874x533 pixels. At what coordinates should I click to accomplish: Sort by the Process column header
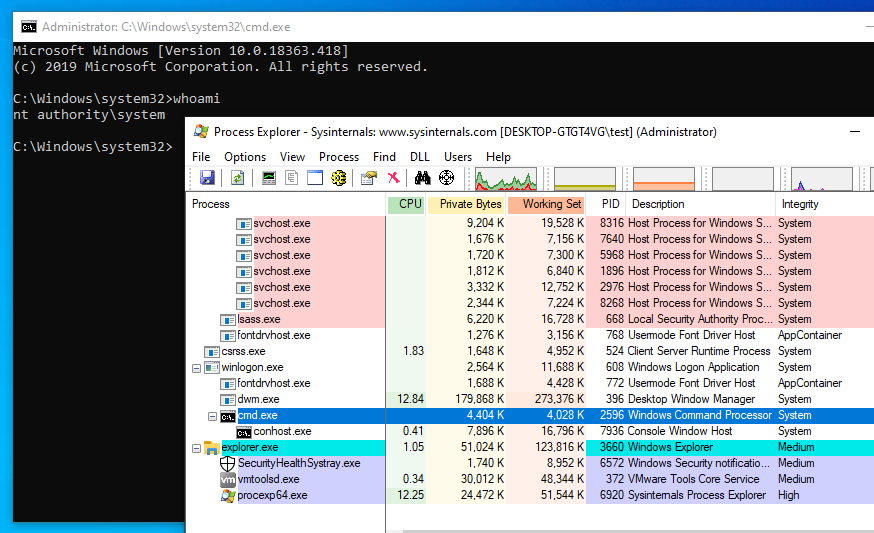click(x=286, y=204)
